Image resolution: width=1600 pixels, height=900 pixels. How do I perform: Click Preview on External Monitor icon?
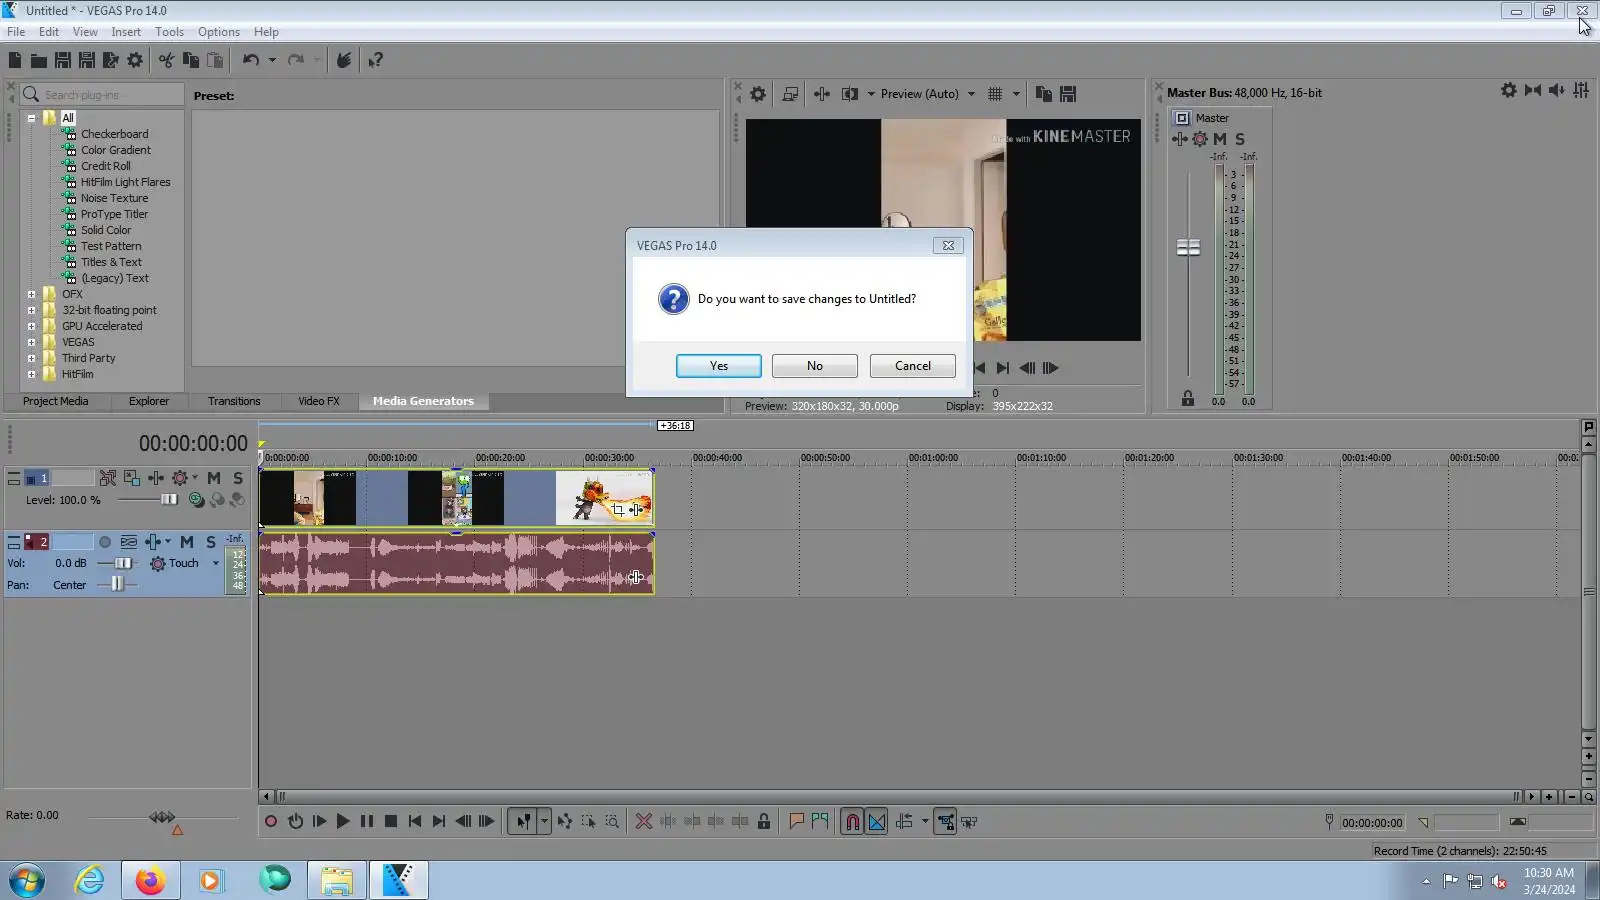pos(790,94)
